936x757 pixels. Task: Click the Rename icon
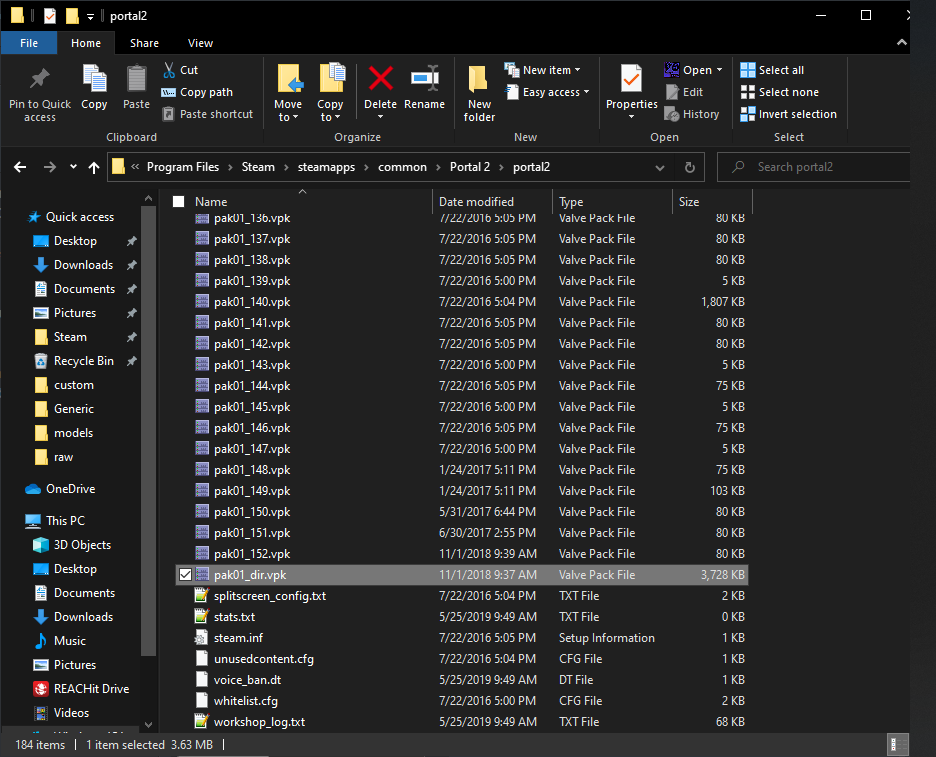coord(424,79)
